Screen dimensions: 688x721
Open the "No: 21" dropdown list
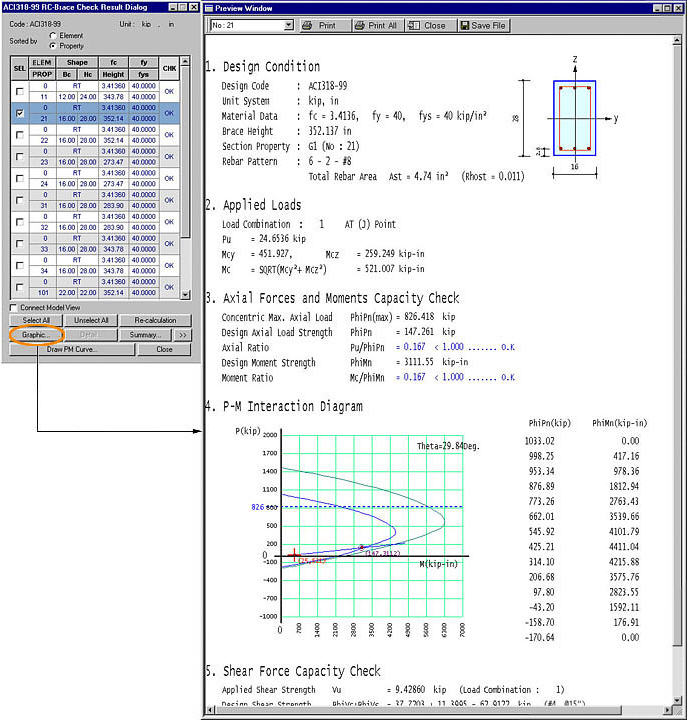click(289, 25)
